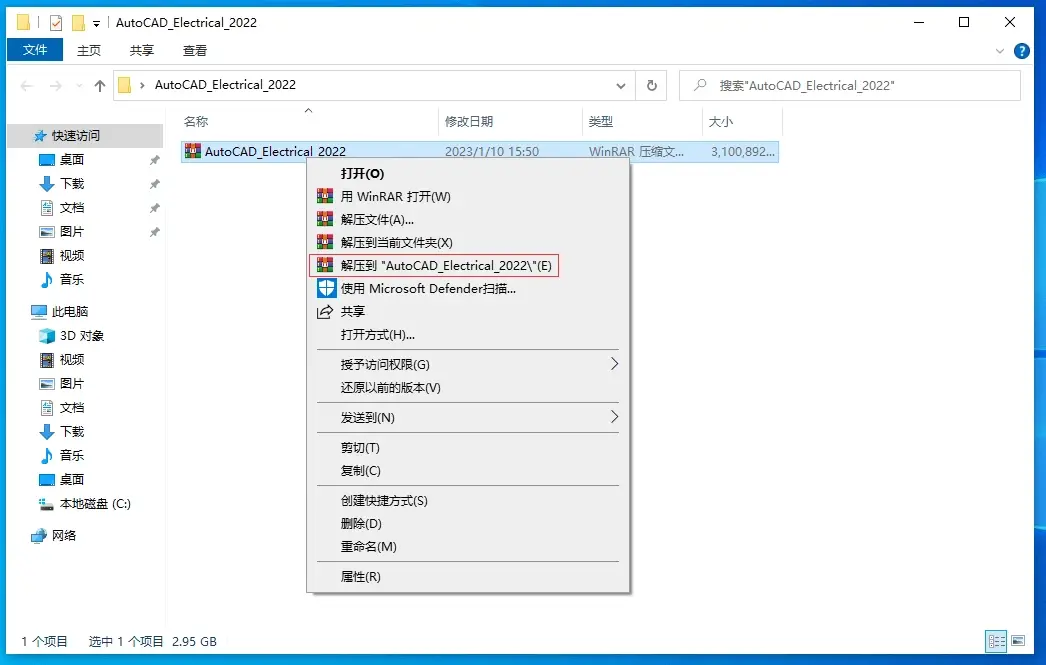The image size is (1046, 665).
Task: Click the search box for AutoCAD_Electrical_2022
Action: (x=849, y=85)
